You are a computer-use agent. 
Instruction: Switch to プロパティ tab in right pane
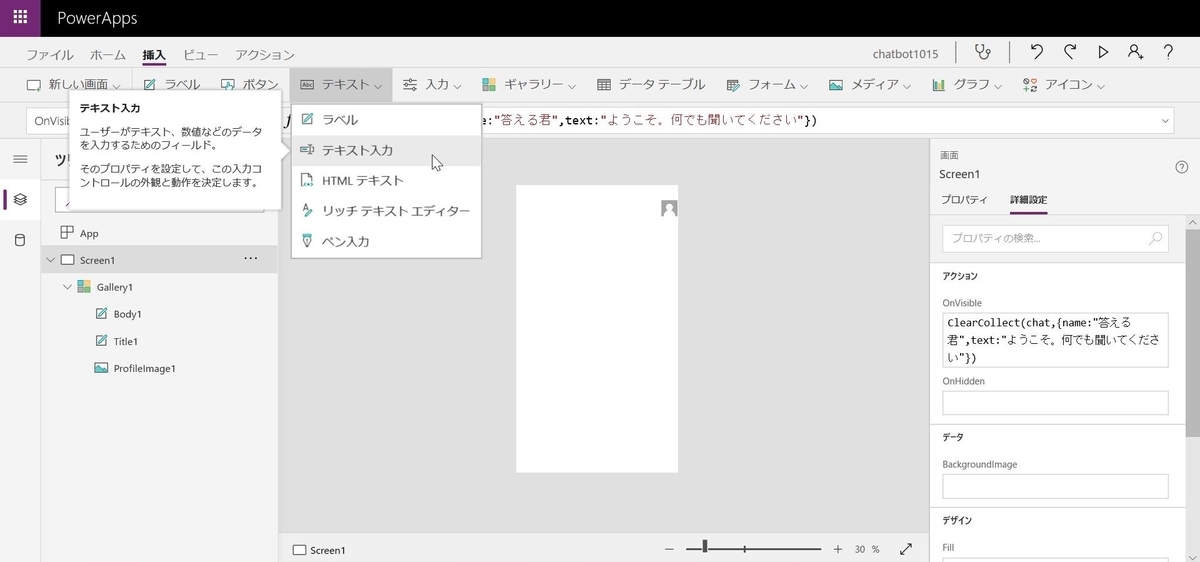964,200
